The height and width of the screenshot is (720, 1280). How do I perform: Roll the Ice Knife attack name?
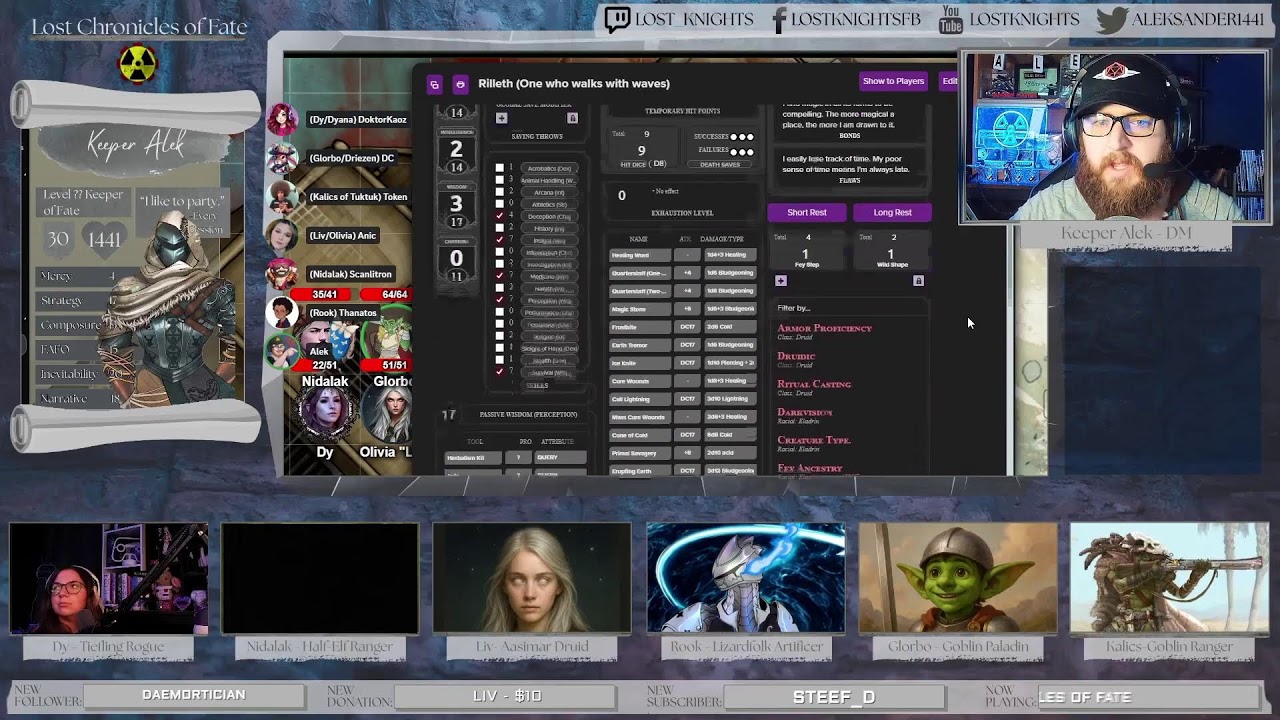point(638,363)
